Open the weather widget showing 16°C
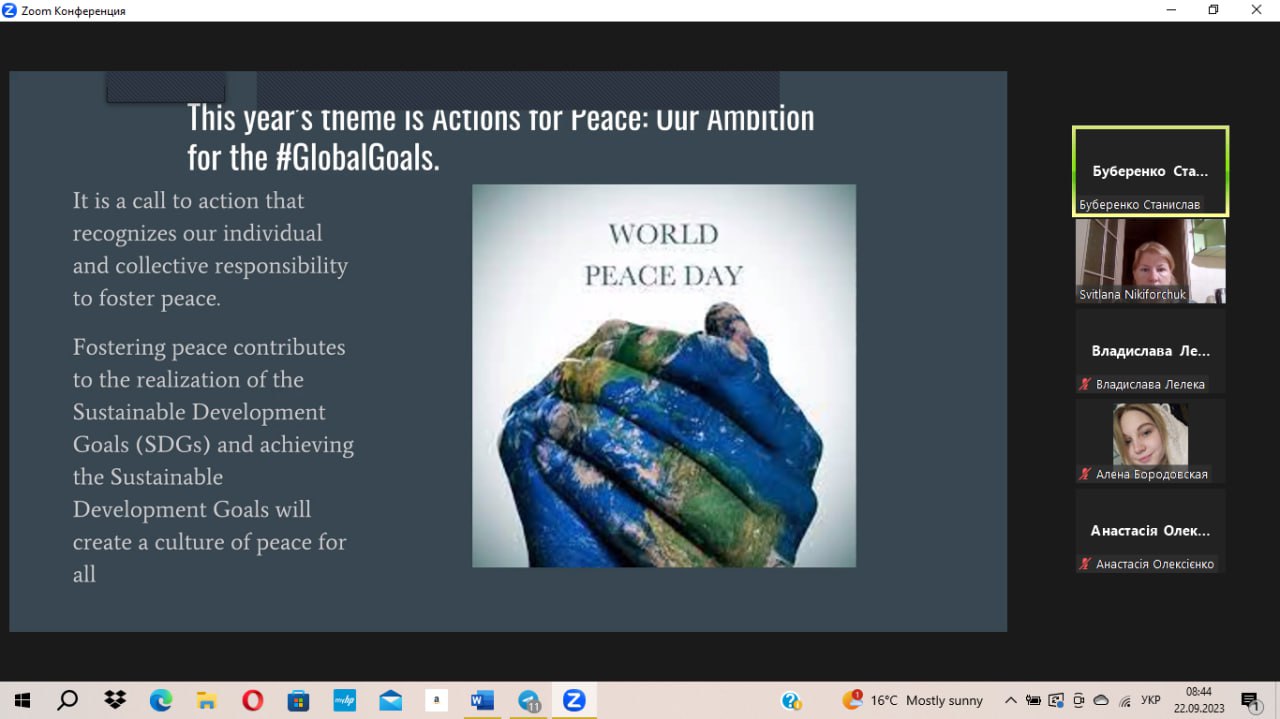1280x719 pixels. [912, 701]
